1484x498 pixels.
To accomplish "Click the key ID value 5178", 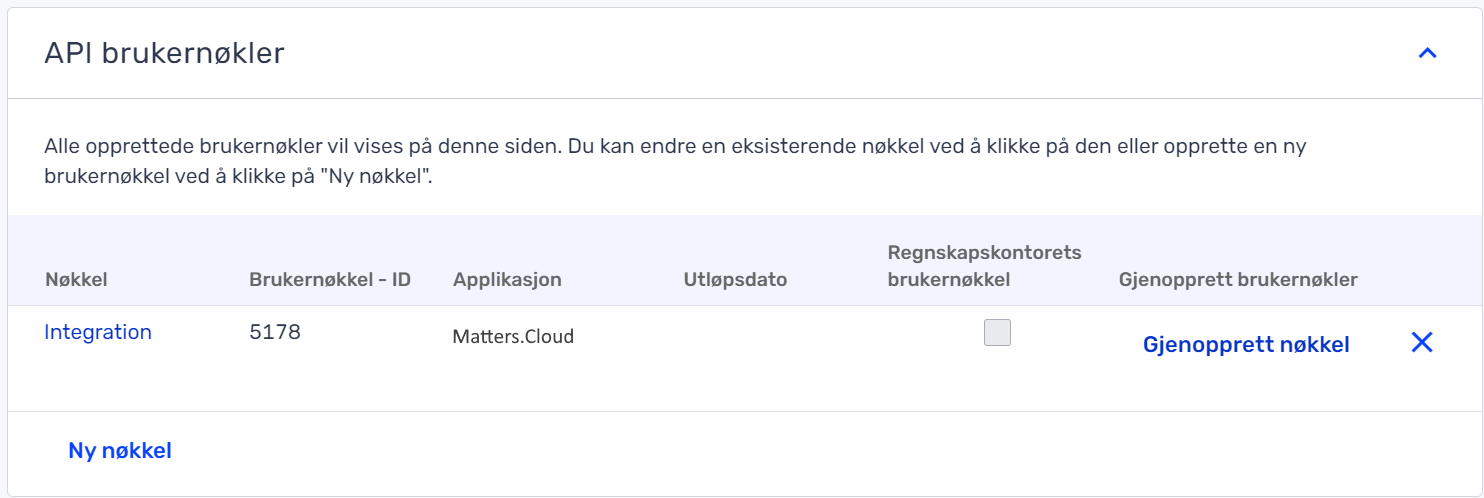I will pyautogui.click(x=275, y=332).
